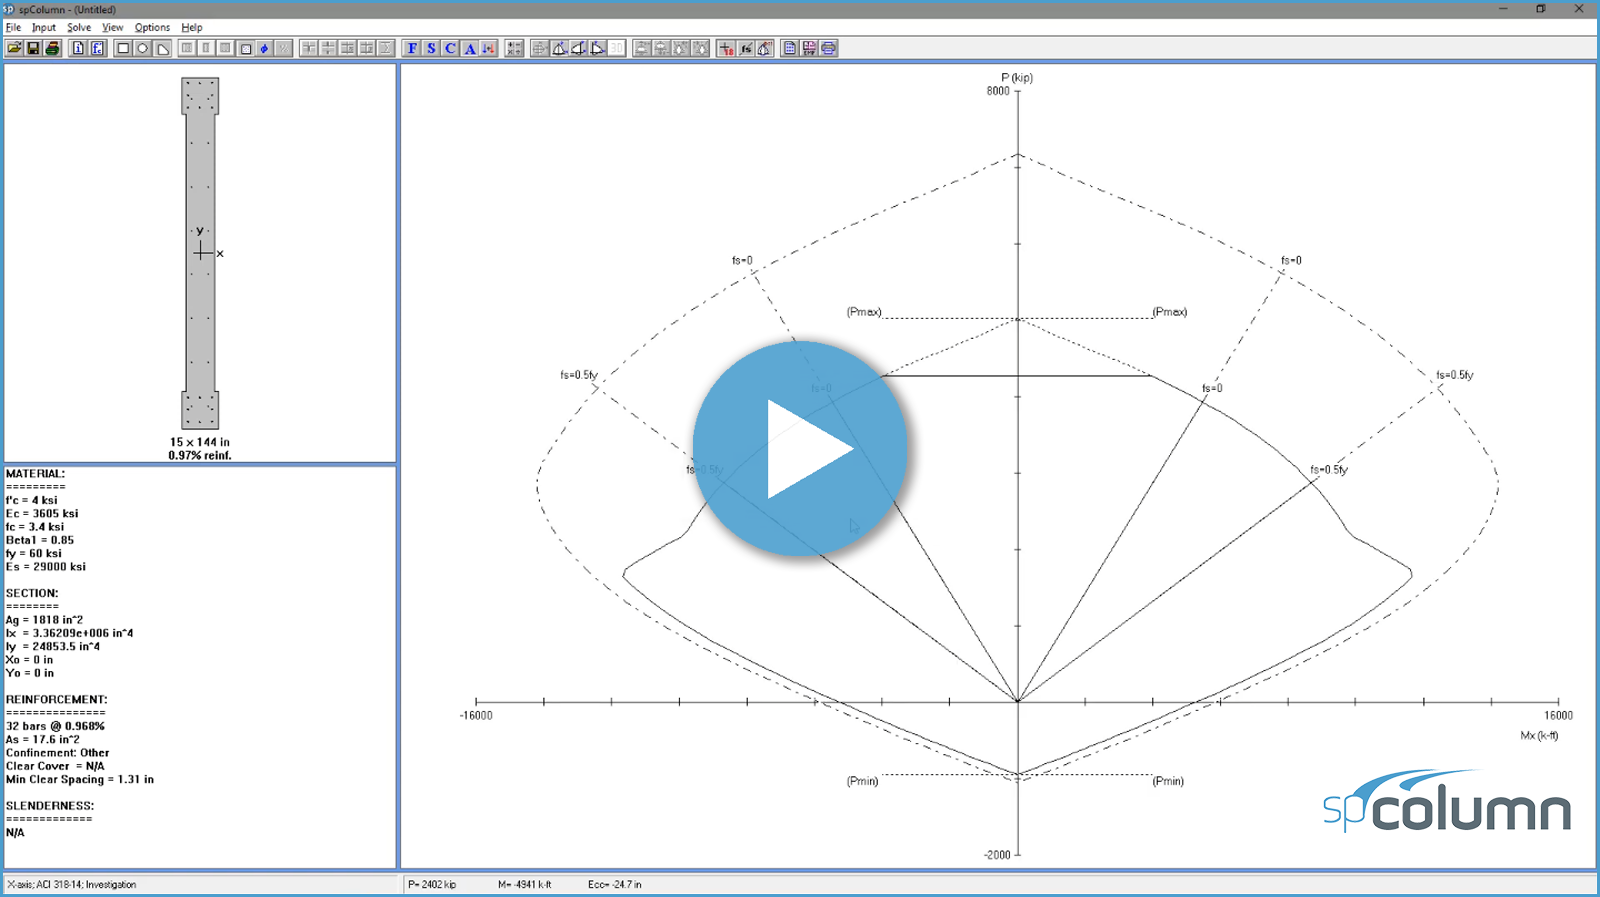The width and height of the screenshot is (1600, 897).
Task: Click the column cross-section drawing
Action: pyautogui.click(x=200, y=254)
